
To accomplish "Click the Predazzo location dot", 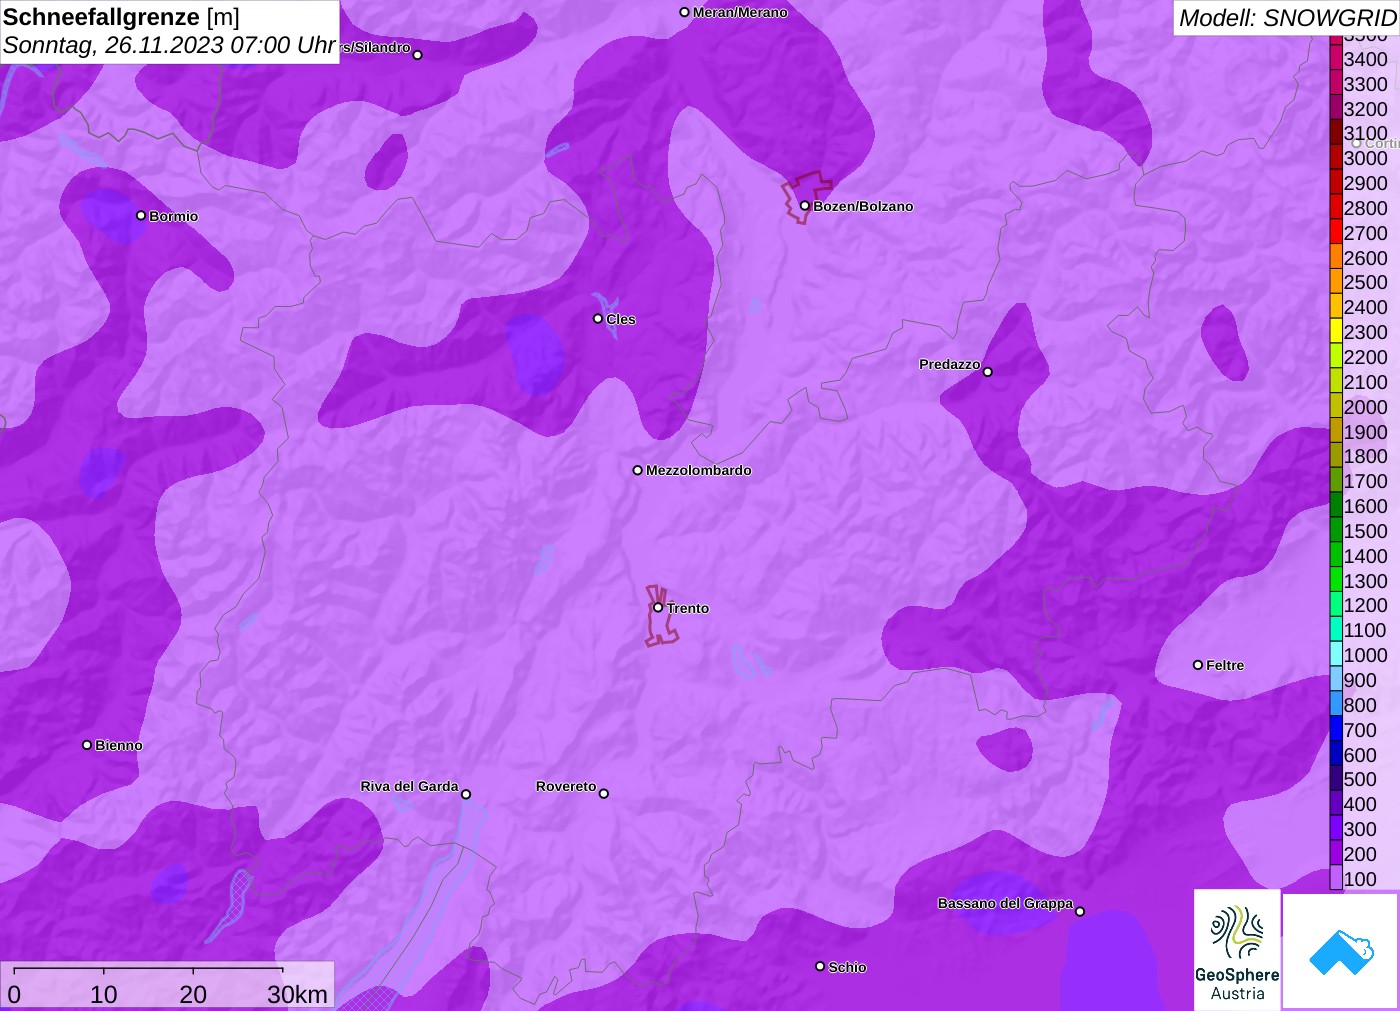I will tap(988, 372).
